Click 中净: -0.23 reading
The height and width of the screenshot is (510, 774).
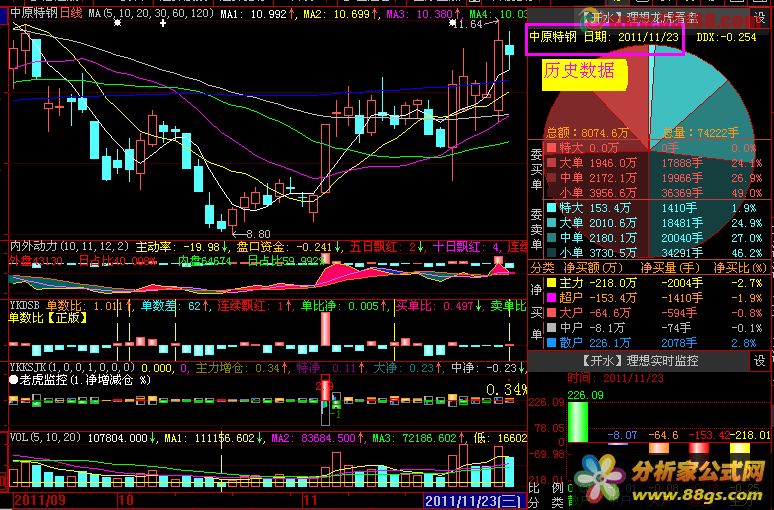tap(488, 368)
